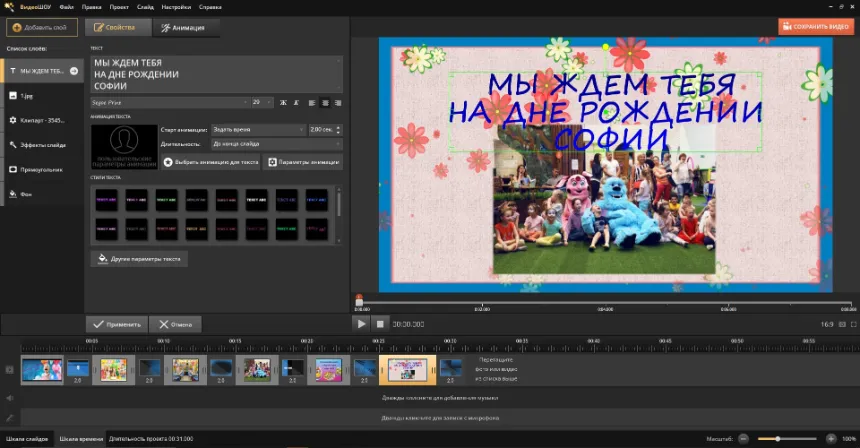Viewport: 860px width, 448px height.
Task: Toggle italic (К) text formatting
Action: coord(296,102)
